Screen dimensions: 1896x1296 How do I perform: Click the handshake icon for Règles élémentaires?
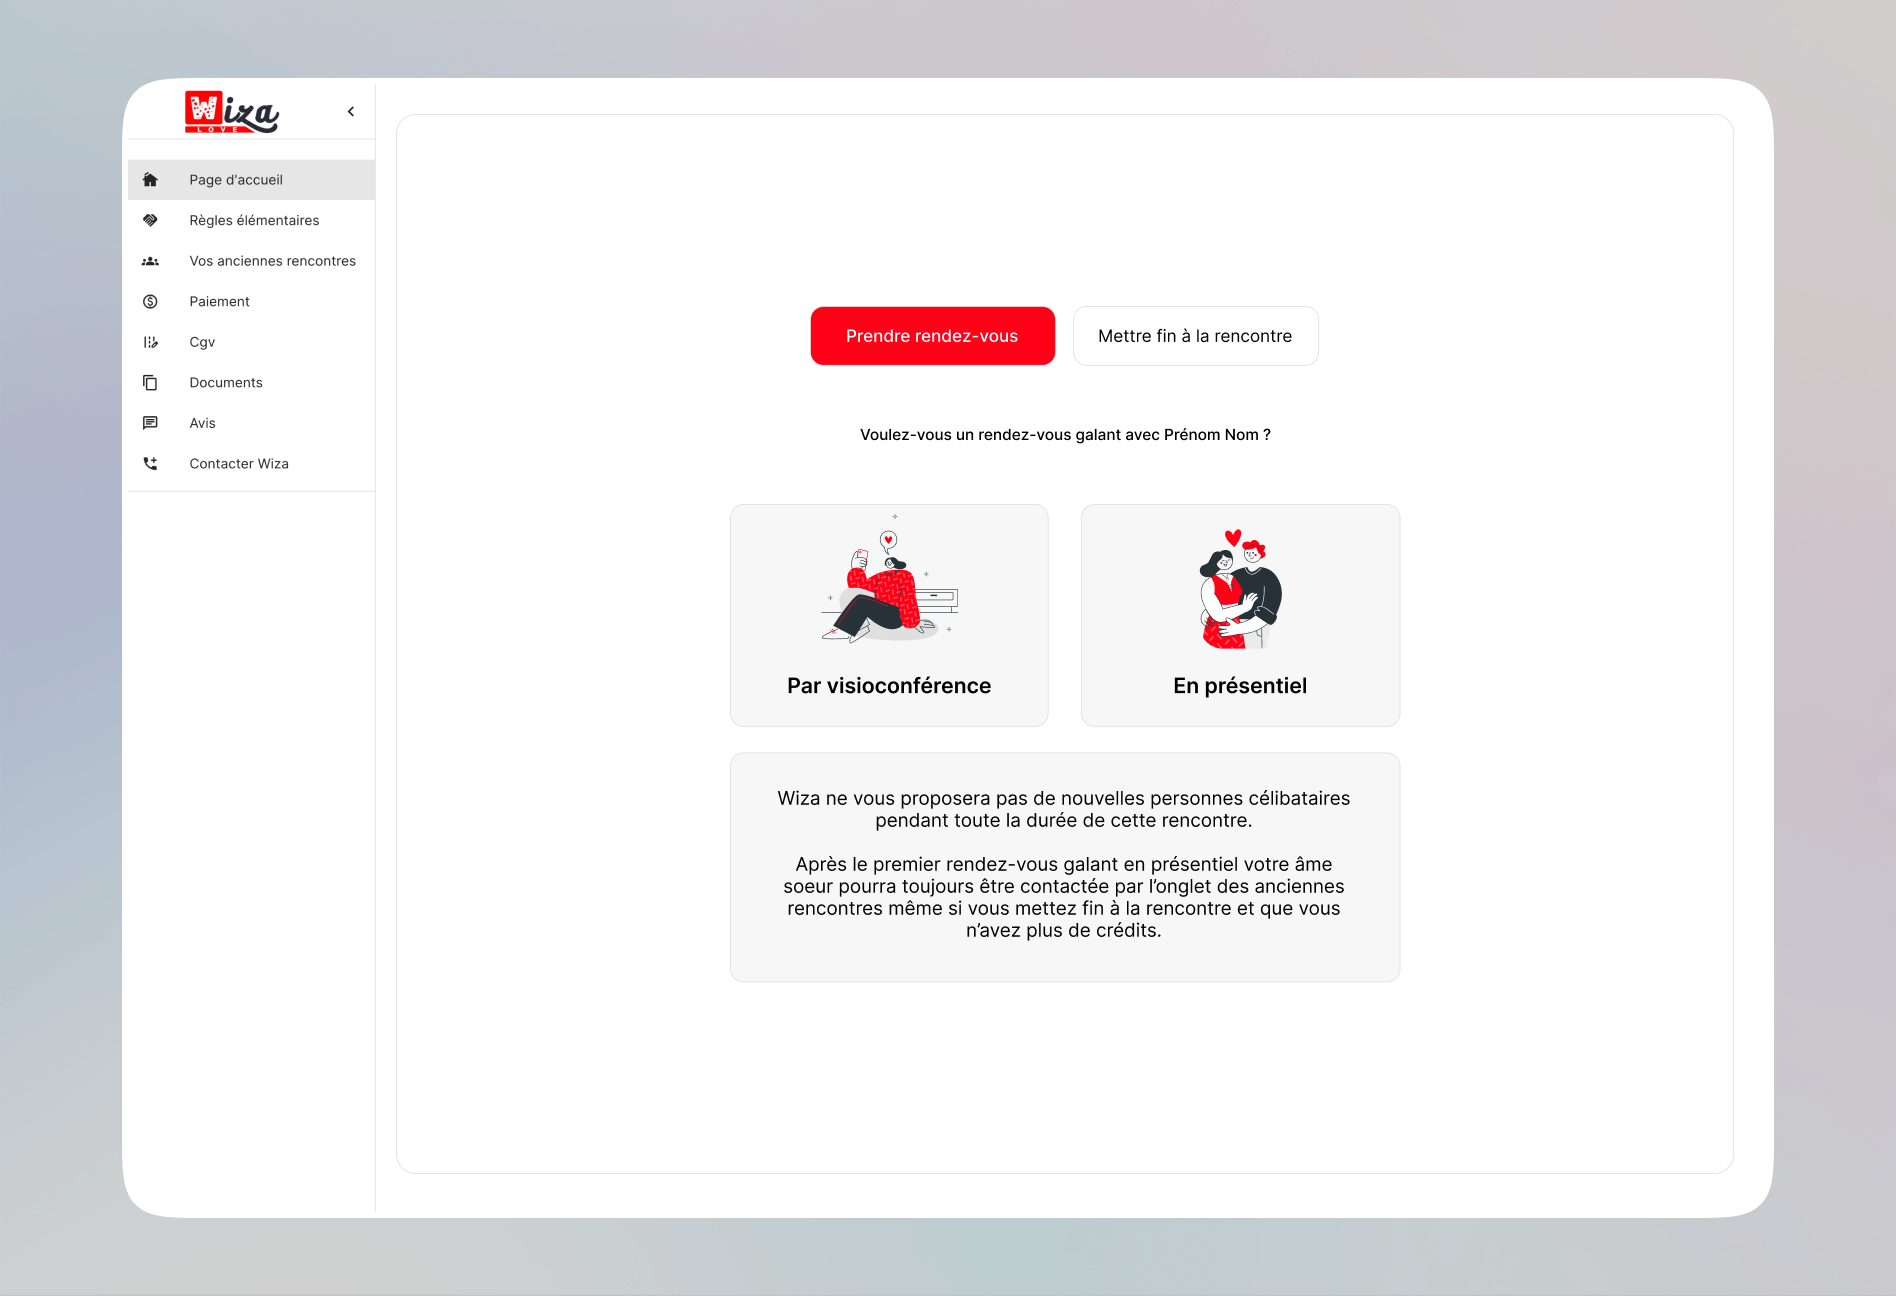click(150, 220)
